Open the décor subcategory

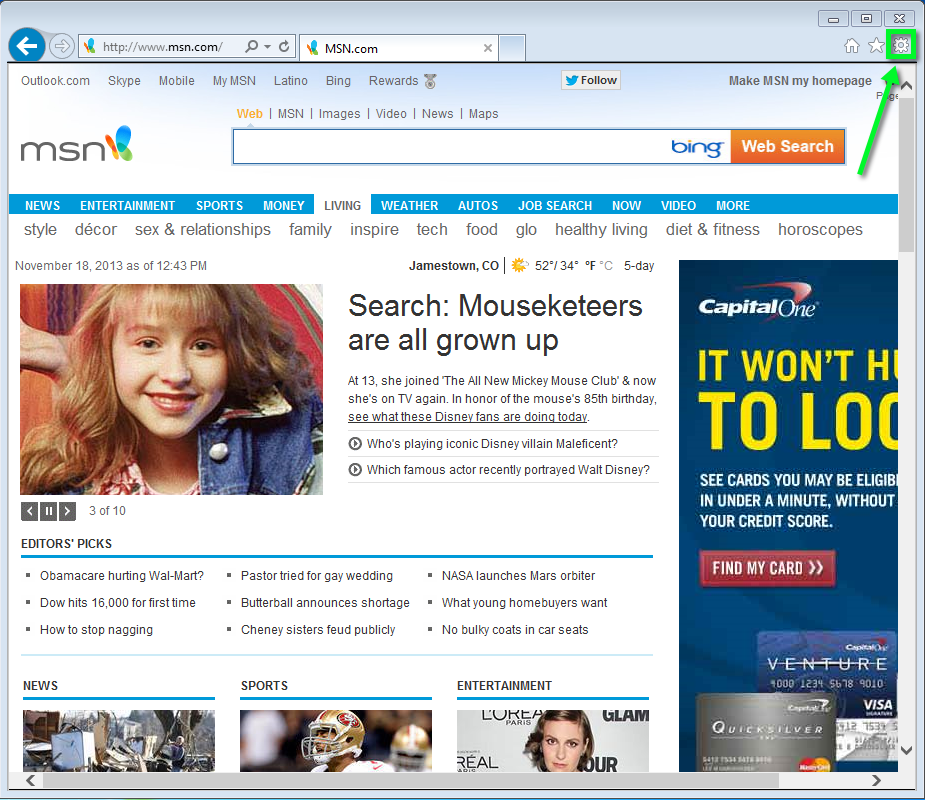click(96, 229)
